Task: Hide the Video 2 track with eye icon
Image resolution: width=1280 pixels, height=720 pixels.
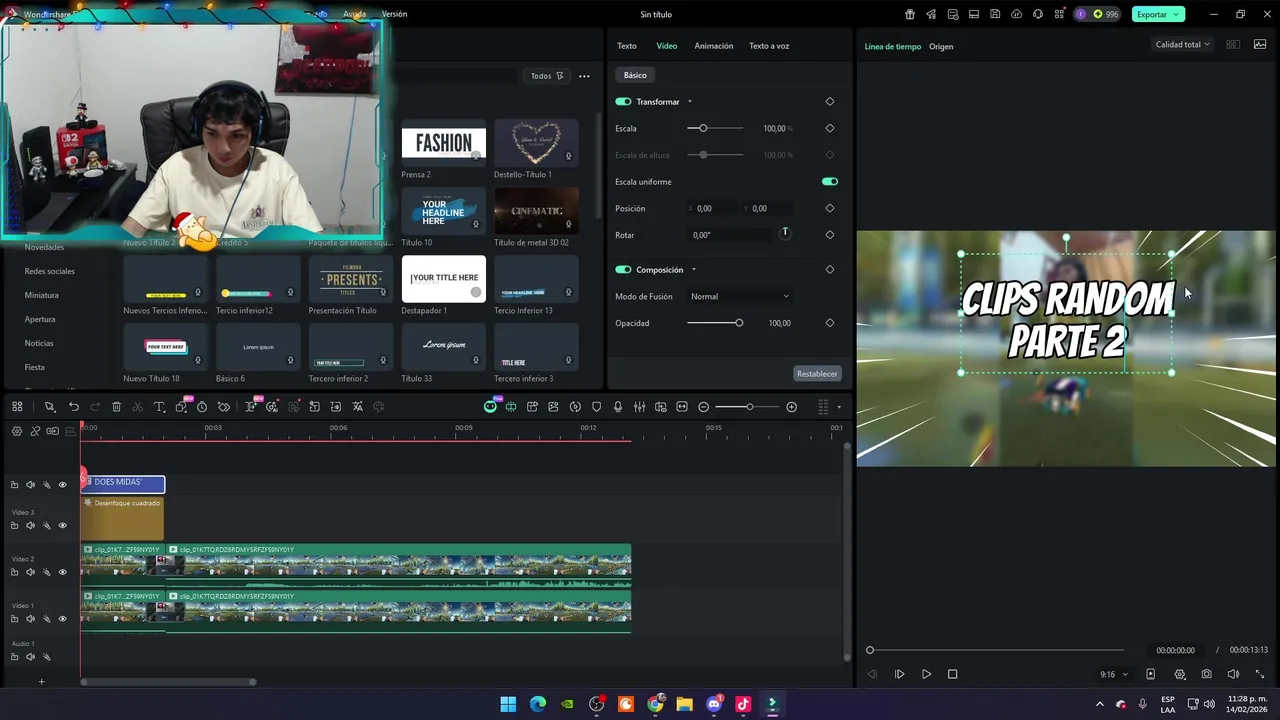Action: (x=62, y=572)
